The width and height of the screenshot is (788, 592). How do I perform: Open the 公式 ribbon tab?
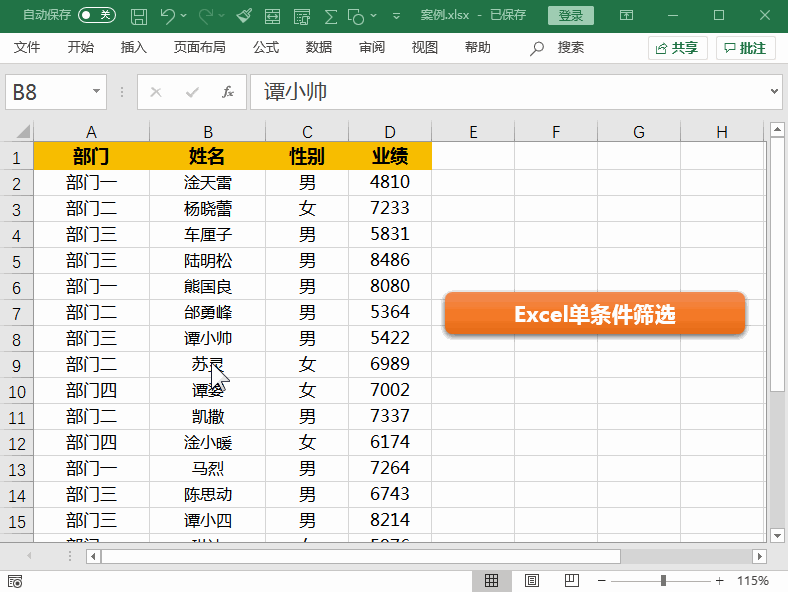[266, 48]
